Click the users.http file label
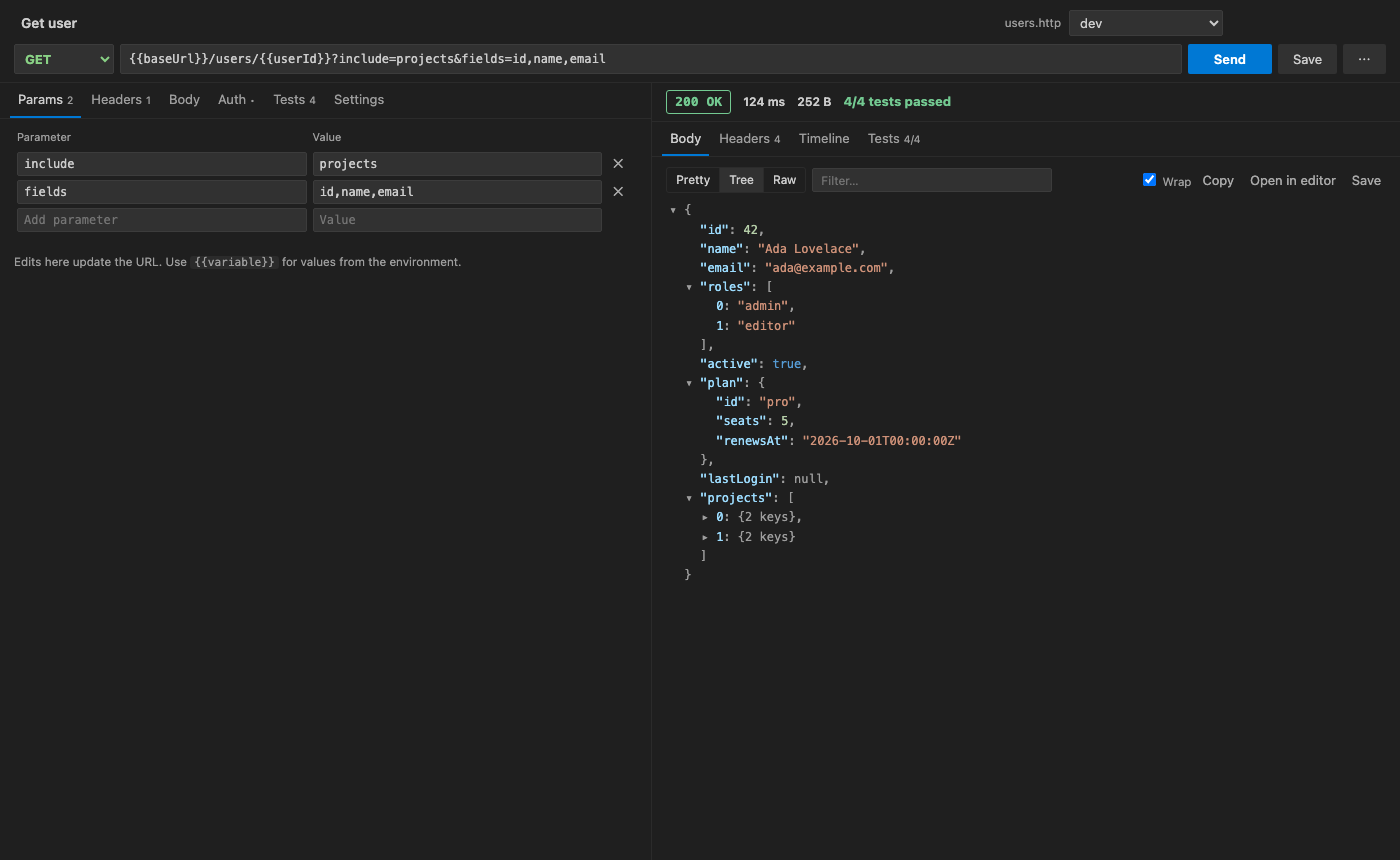This screenshot has width=1400, height=860. click(1033, 23)
